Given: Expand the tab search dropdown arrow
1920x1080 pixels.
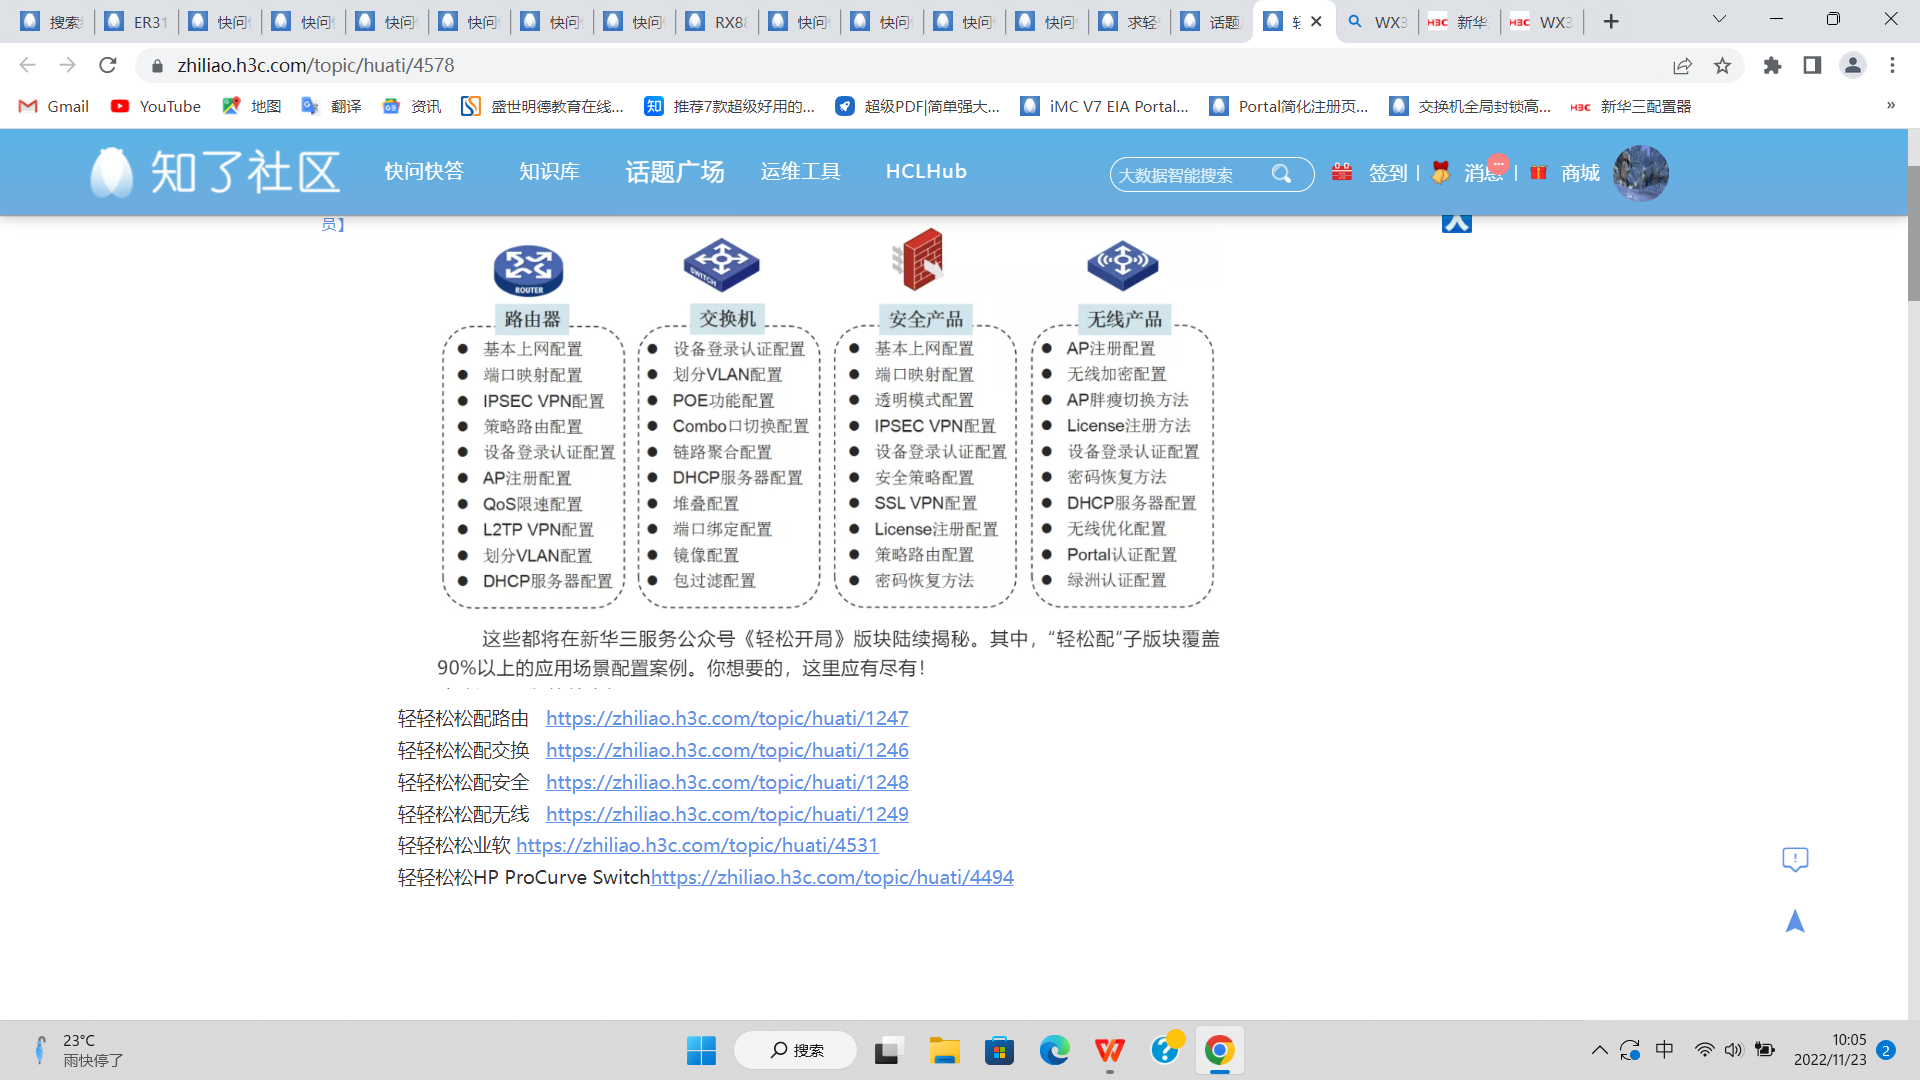Looking at the screenshot, I should (x=1719, y=20).
